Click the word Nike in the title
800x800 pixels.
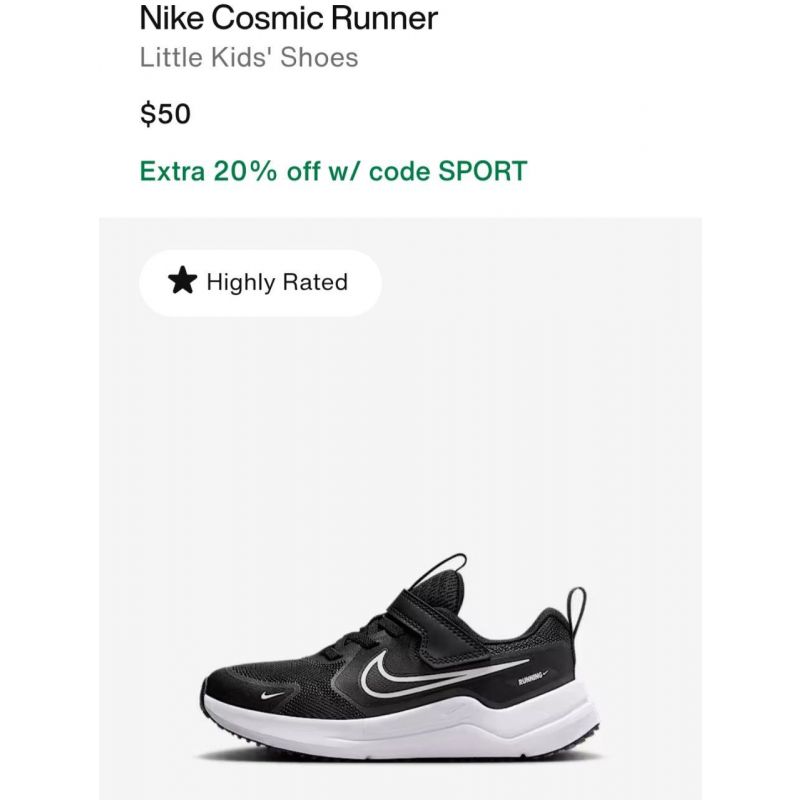[x=172, y=18]
